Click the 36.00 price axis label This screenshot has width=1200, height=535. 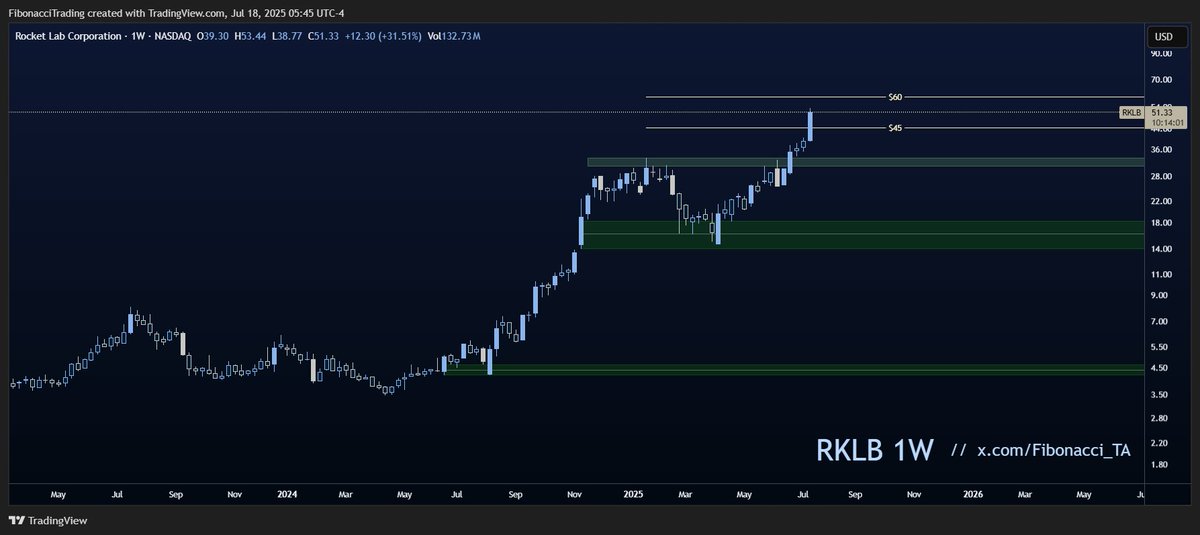(1161, 150)
